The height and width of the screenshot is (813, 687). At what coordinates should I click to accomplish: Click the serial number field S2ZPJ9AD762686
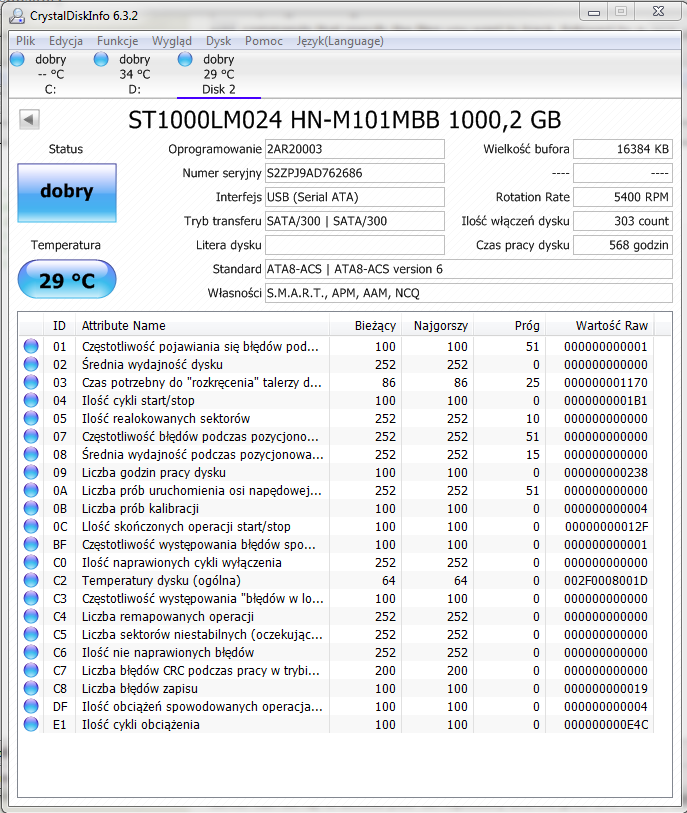(x=355, y=173)
